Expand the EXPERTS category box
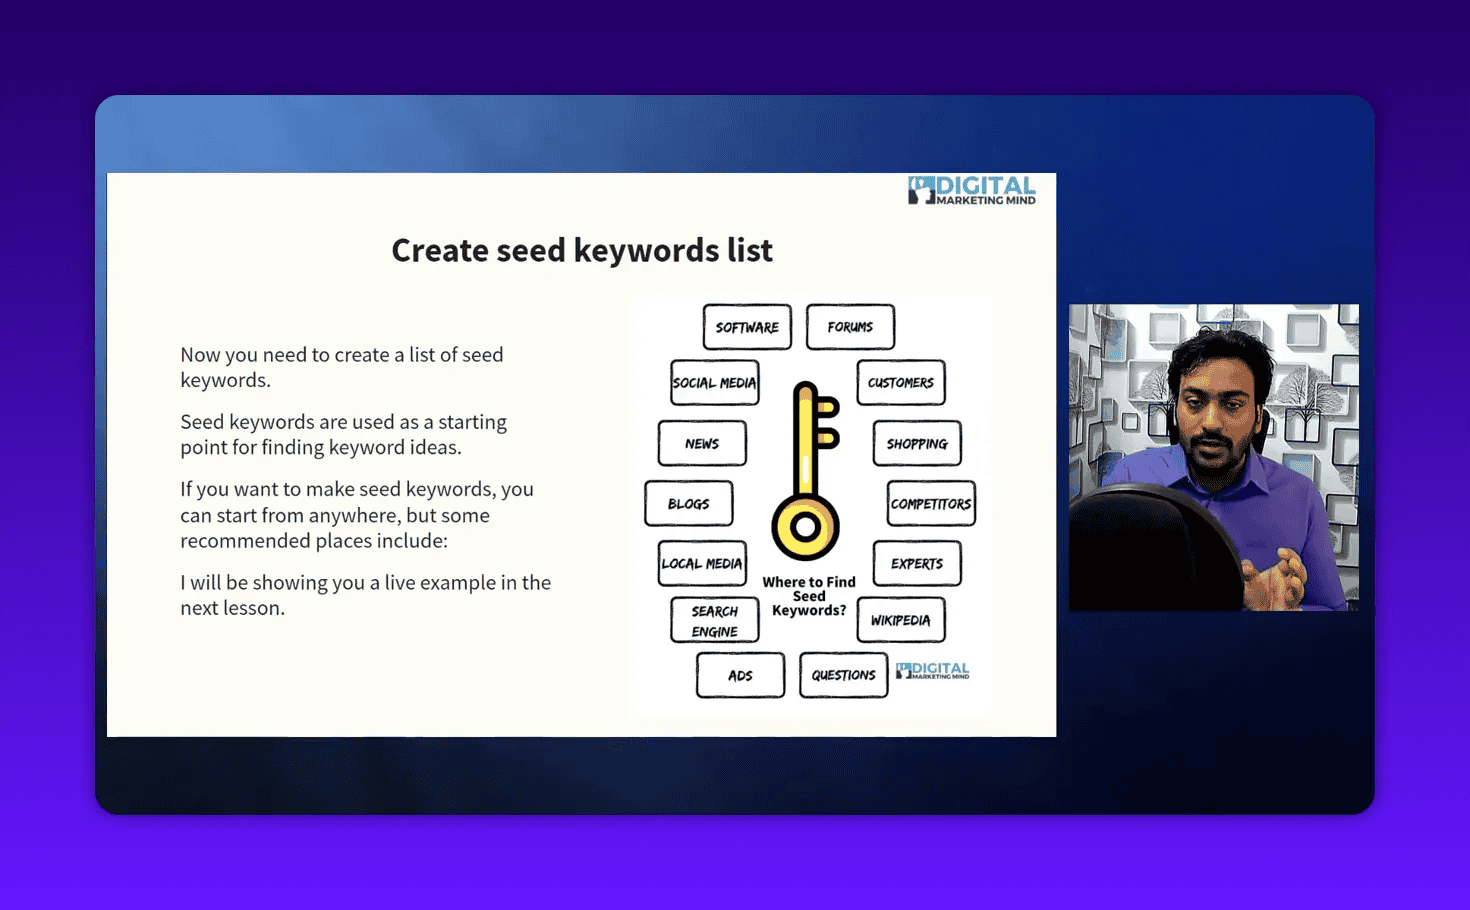The width and height of the screenshot is (1470, 910). (x=916, y=563)
